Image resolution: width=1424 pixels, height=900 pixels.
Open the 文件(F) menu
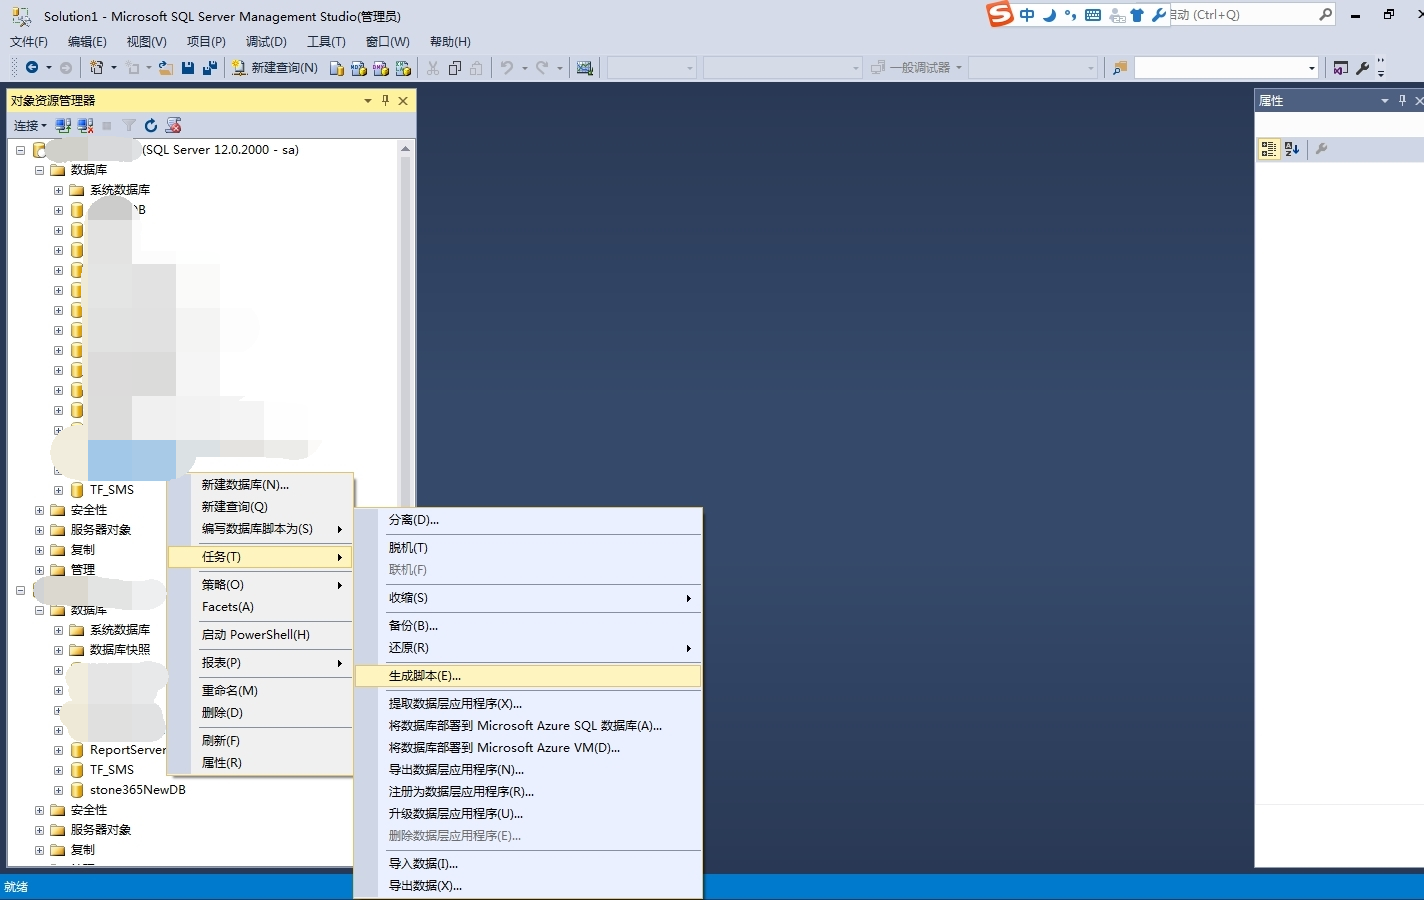pos(29,41)
